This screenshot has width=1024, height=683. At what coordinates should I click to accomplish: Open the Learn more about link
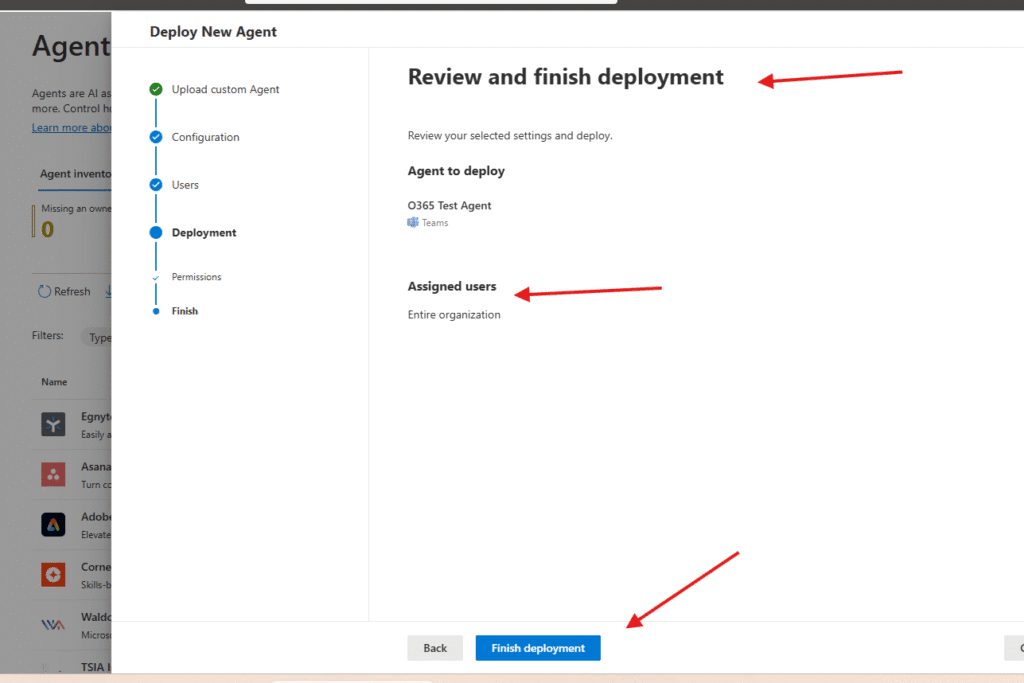[71, 128]
